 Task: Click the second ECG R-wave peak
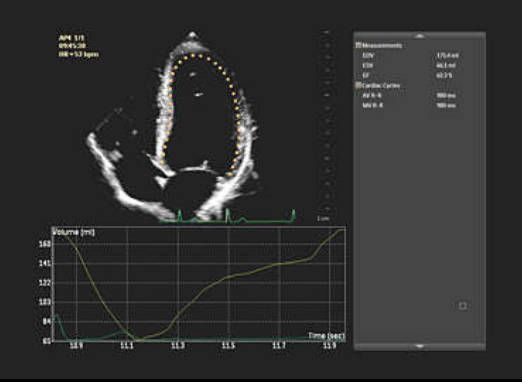tap(228, 214)
